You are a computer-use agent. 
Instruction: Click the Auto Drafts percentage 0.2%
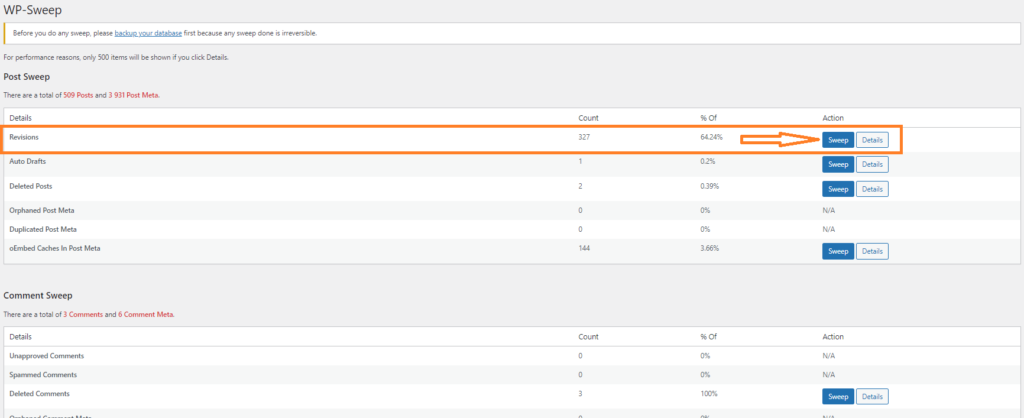click(x=707, y=161)
